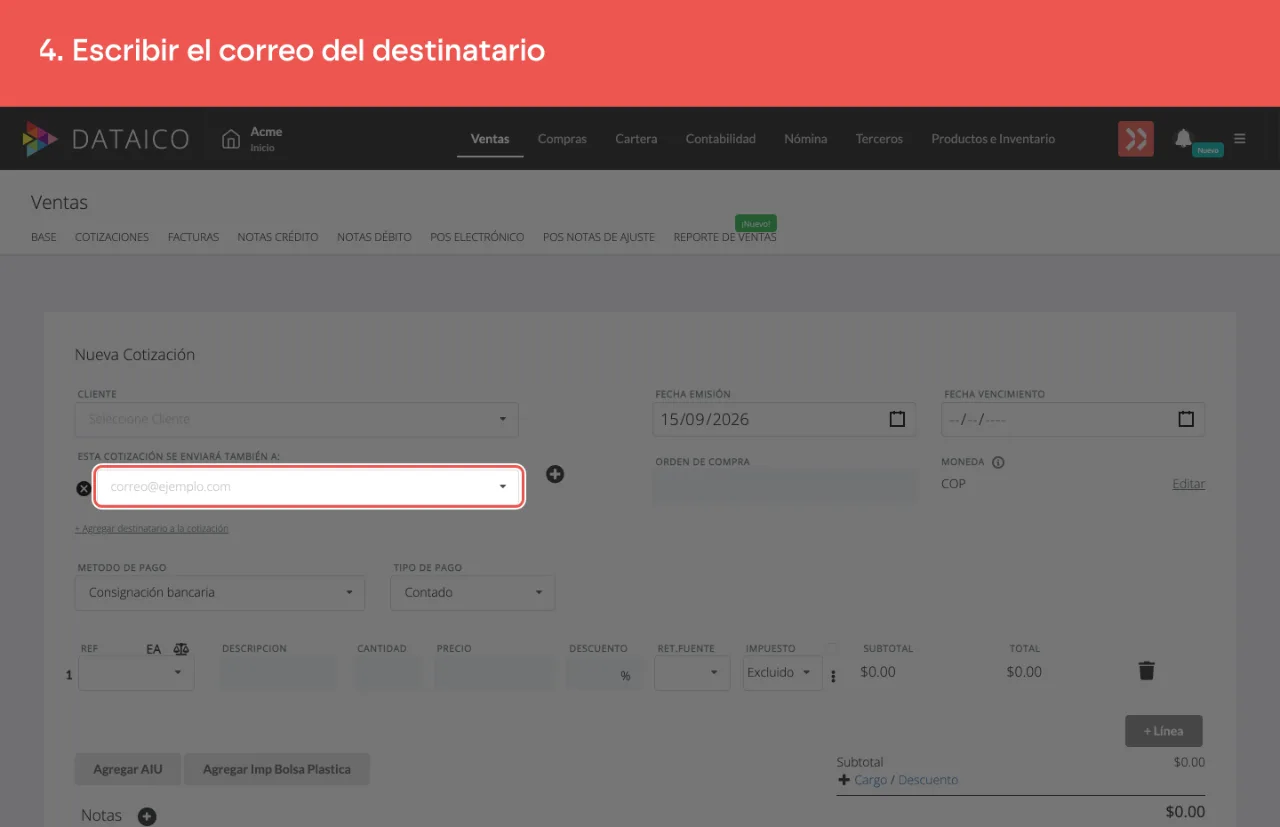Go to the Compras menu

coord(562,139)
